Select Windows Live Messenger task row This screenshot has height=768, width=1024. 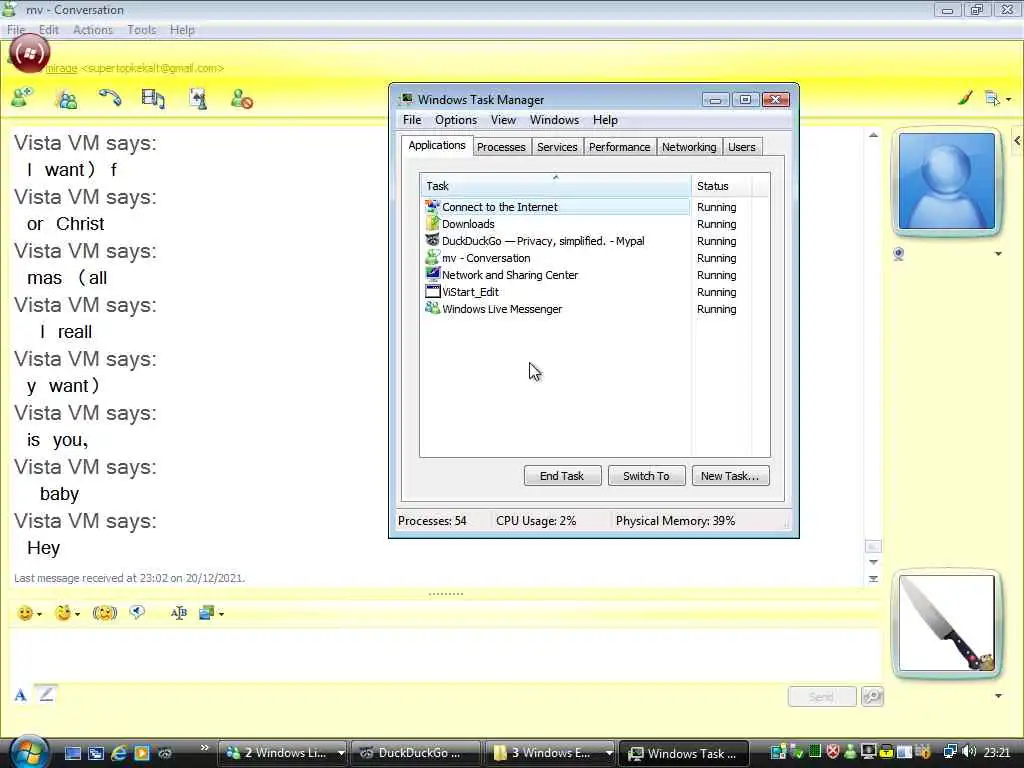556,309
